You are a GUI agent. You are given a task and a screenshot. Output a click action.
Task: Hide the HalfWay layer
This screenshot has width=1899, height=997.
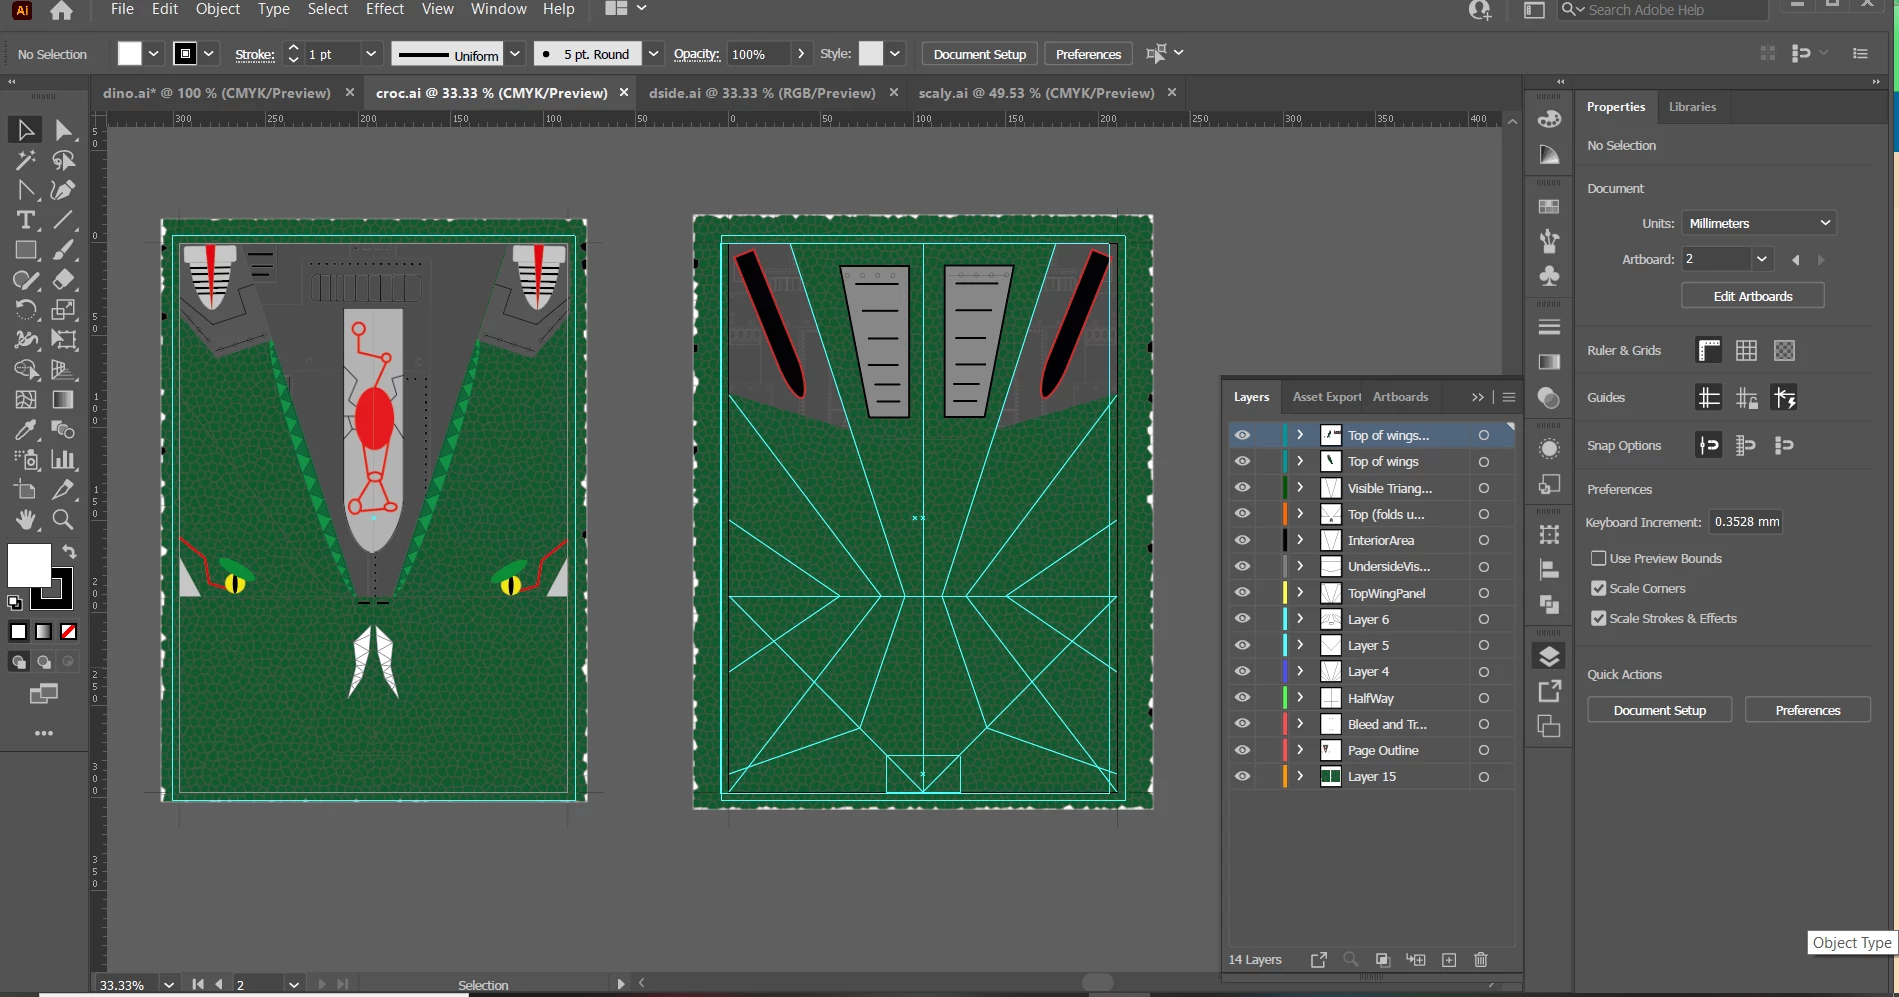pos(1242,698)
